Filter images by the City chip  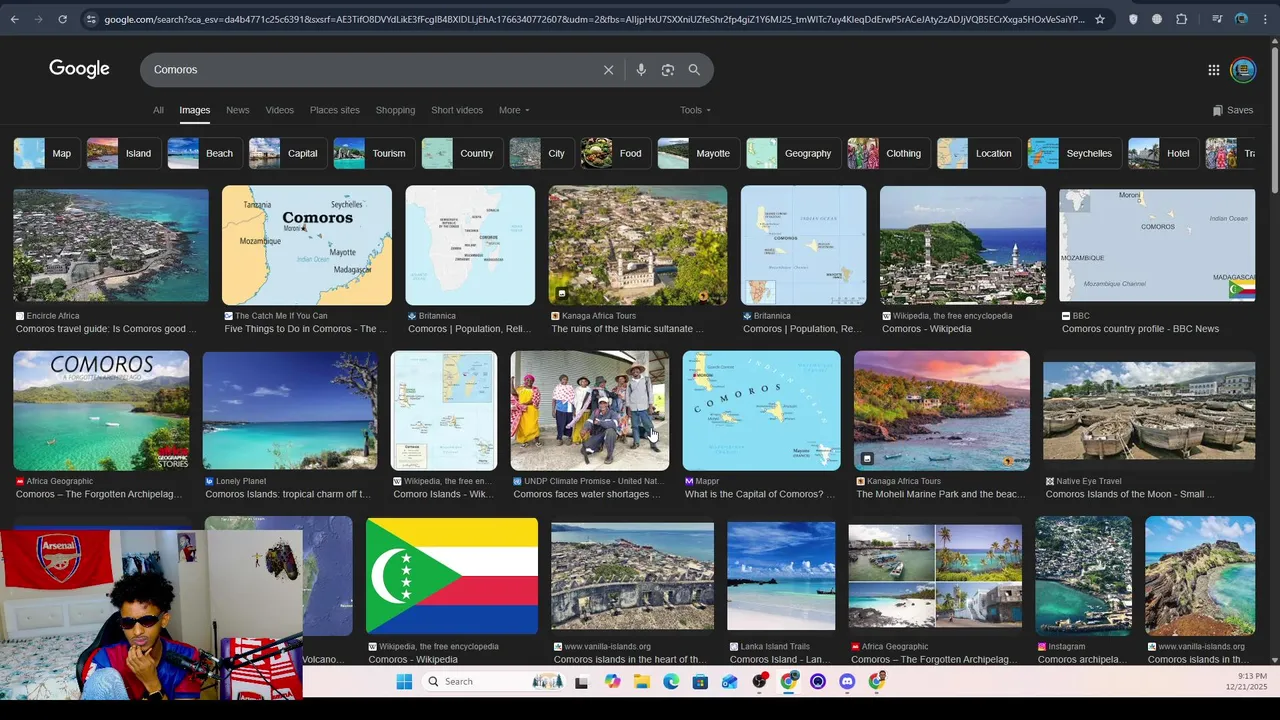coord(542,153)
